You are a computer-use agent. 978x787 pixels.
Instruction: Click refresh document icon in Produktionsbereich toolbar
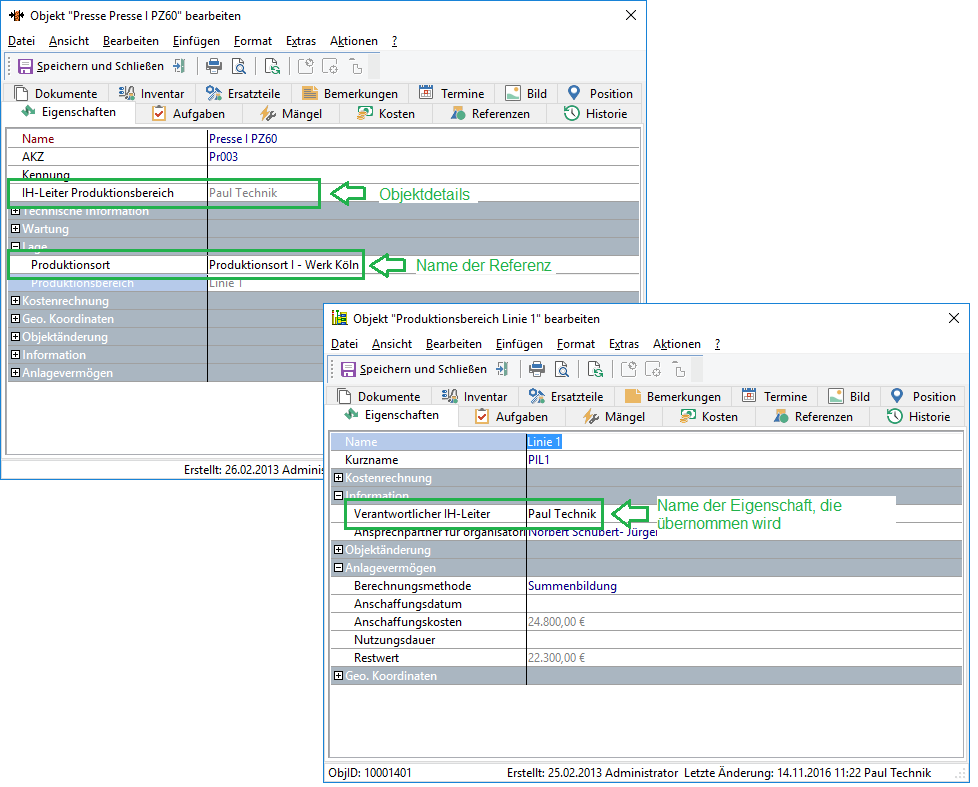(x=595, y=369)
